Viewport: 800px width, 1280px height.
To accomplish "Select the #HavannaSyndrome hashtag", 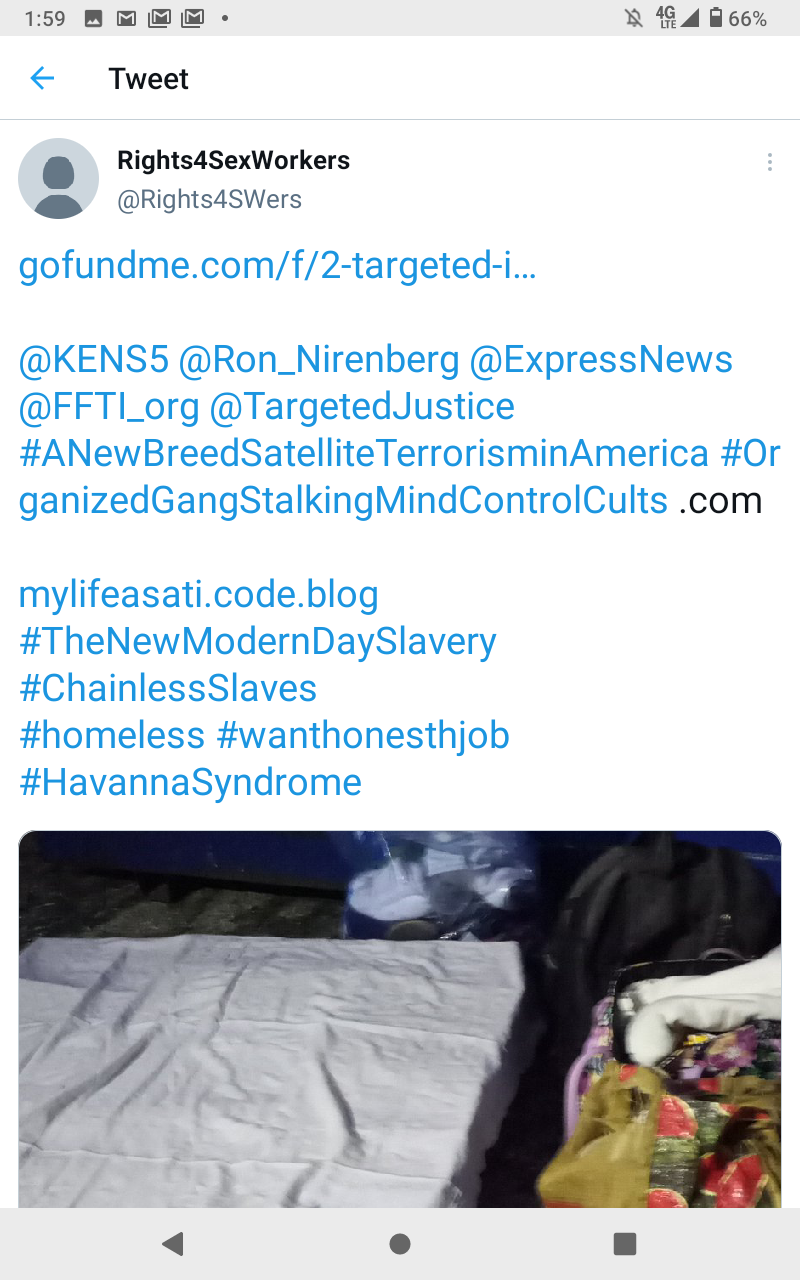I will (190, 782).
